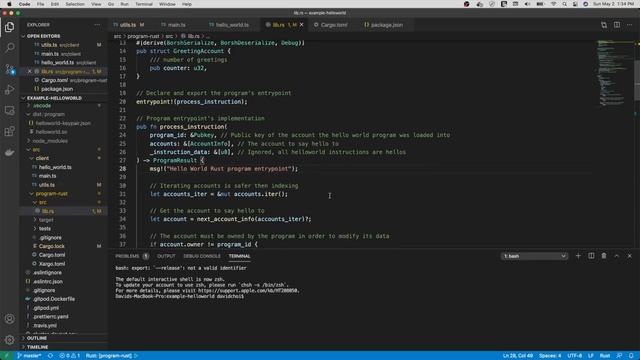Switch to the utils.ts editor tab
The image size is (640, 360).
128,25
